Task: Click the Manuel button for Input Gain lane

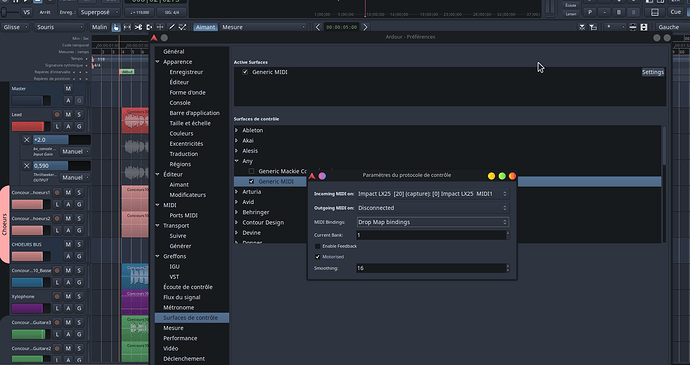Action: pyautogui.click(x=74, y=151)
